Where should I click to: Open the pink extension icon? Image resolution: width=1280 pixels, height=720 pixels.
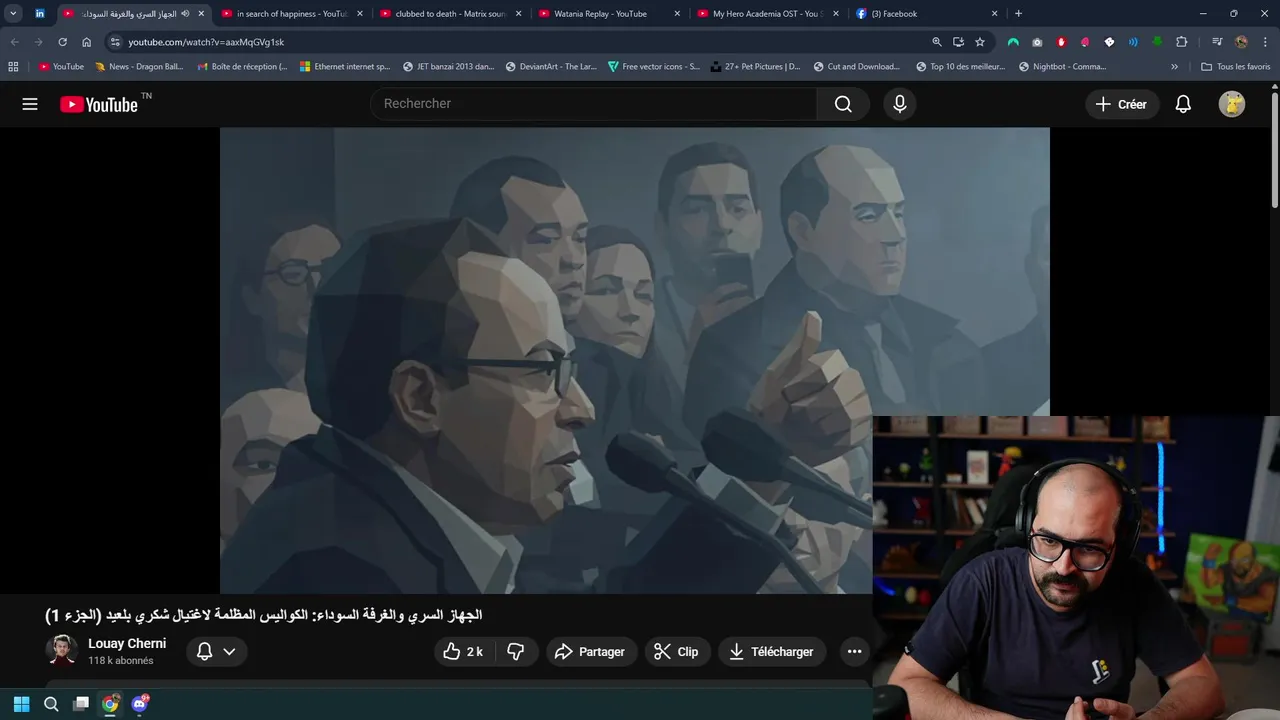point(1085,42)
